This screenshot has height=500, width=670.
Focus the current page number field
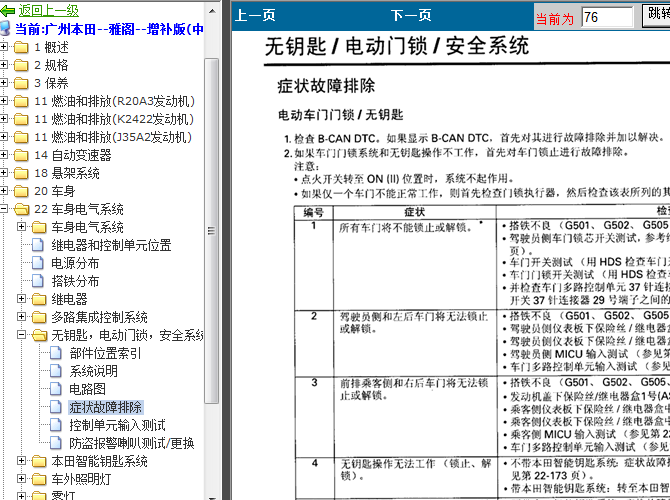(607, 17)
